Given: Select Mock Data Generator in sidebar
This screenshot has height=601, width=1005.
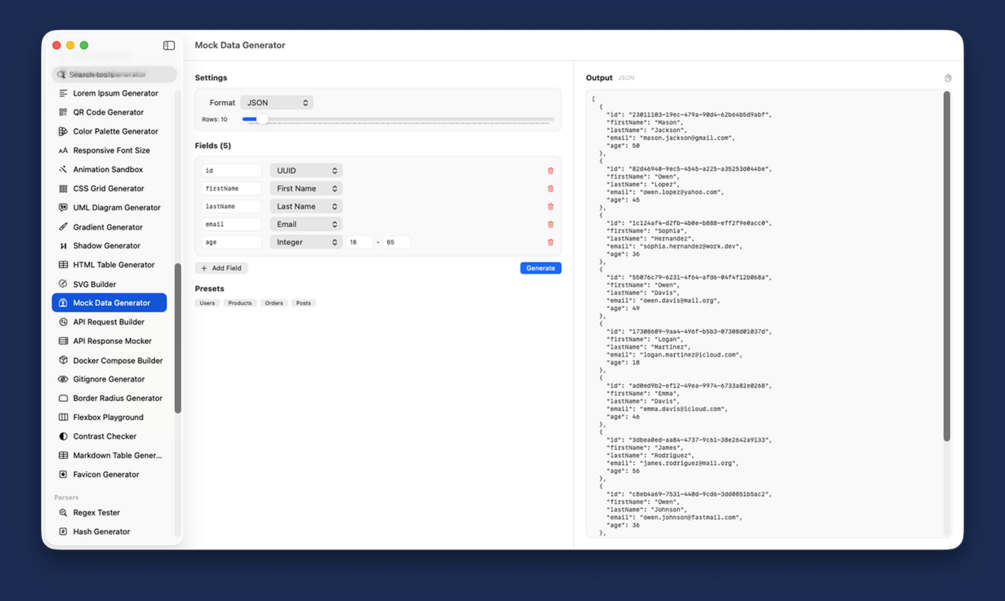Looking at the screenshot, I should pos(110,302).
